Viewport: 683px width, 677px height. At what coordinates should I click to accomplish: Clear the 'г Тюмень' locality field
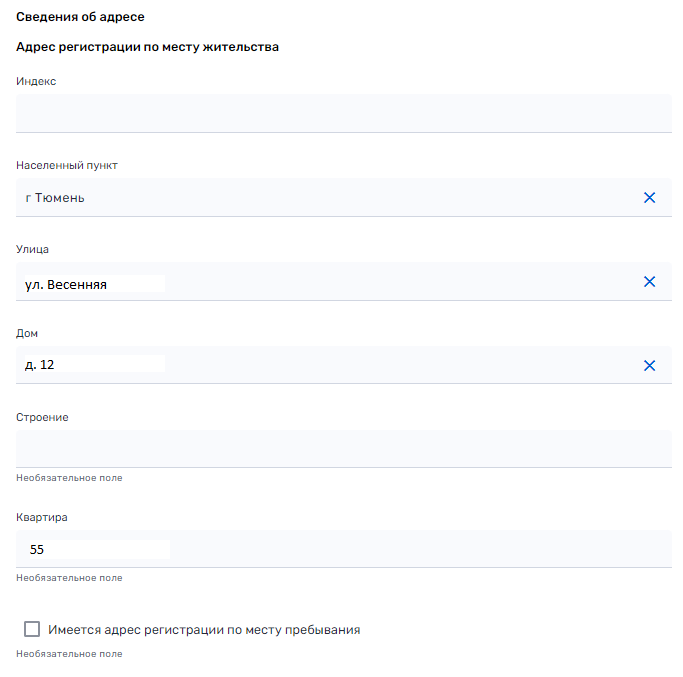coord(649,198)
